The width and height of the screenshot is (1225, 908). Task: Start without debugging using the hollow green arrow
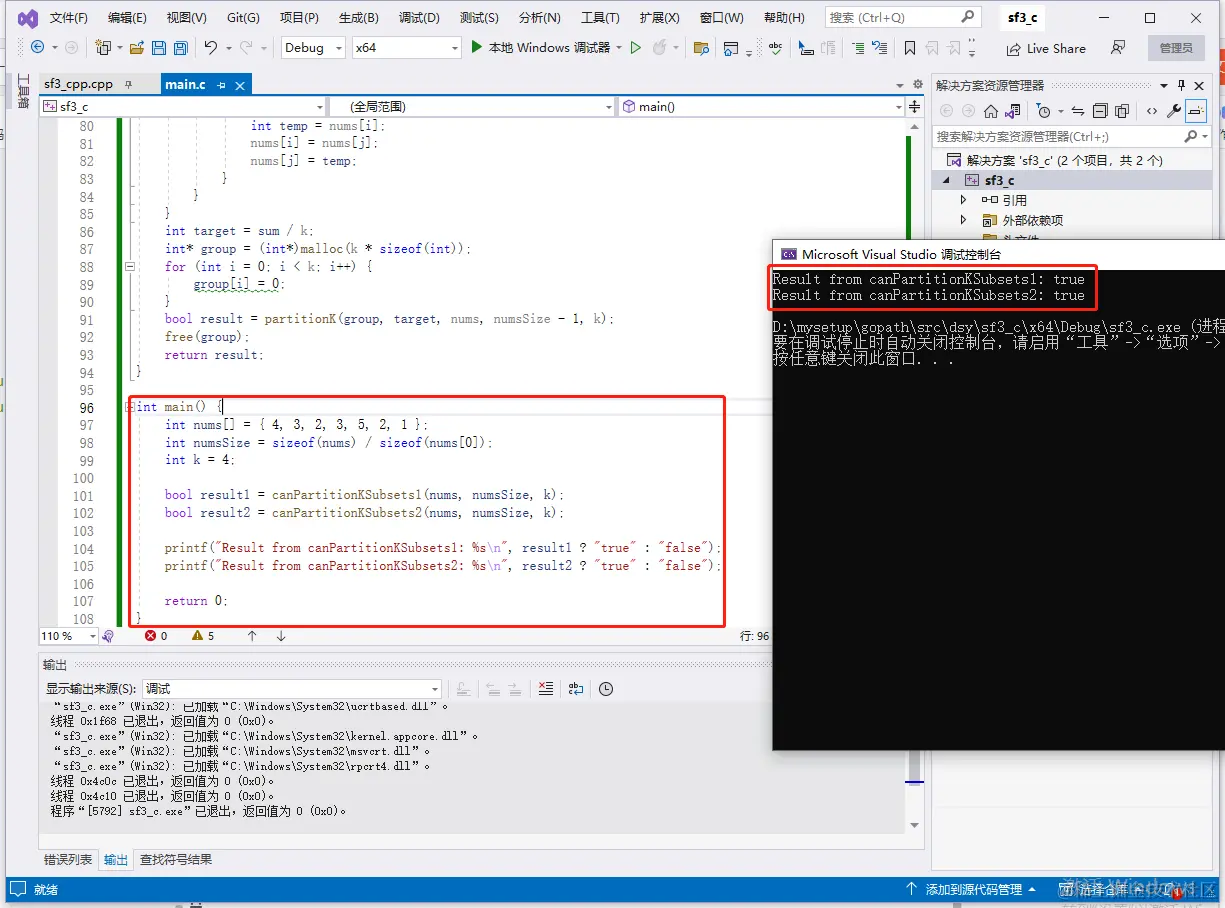[x=636, y=48]
